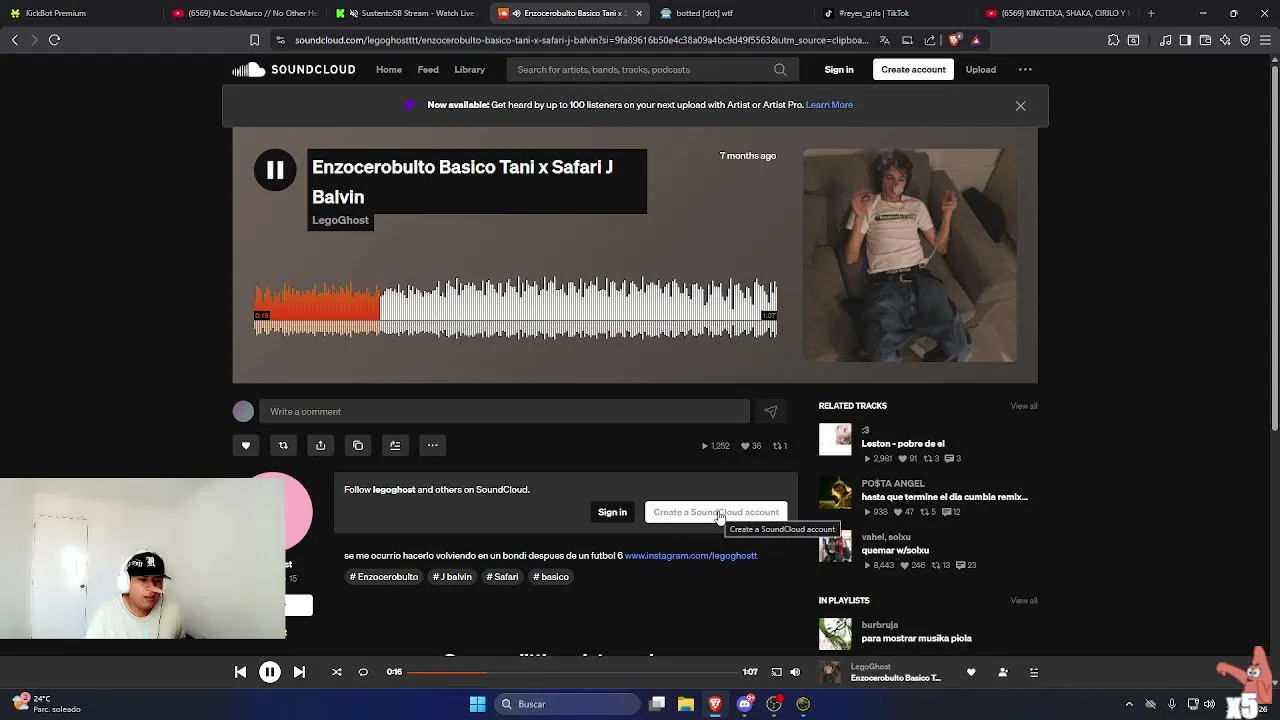The image size is (1280, 720).
Task: Like the track with the heart button under comments
Action: (x=246, y=445)
